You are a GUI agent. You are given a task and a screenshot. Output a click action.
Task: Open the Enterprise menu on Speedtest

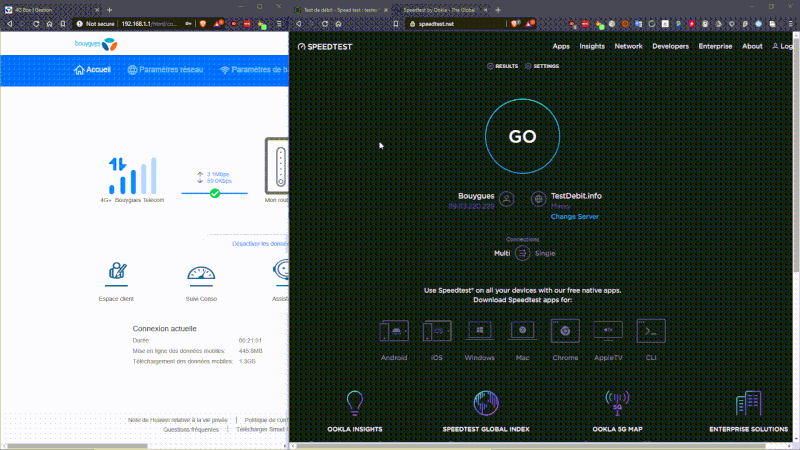pyautogui.click(x=715, y=46)
